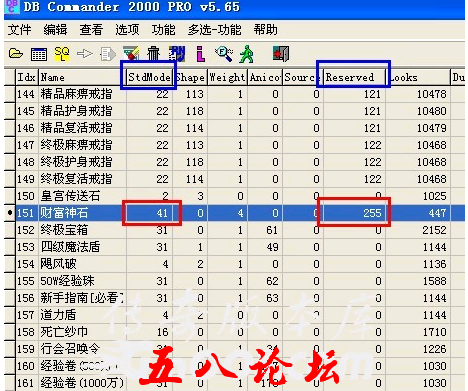Viewport: 468px width, 391px height.
Task: Click Looks value 10478 in row 144
Action: pos(418,94)
